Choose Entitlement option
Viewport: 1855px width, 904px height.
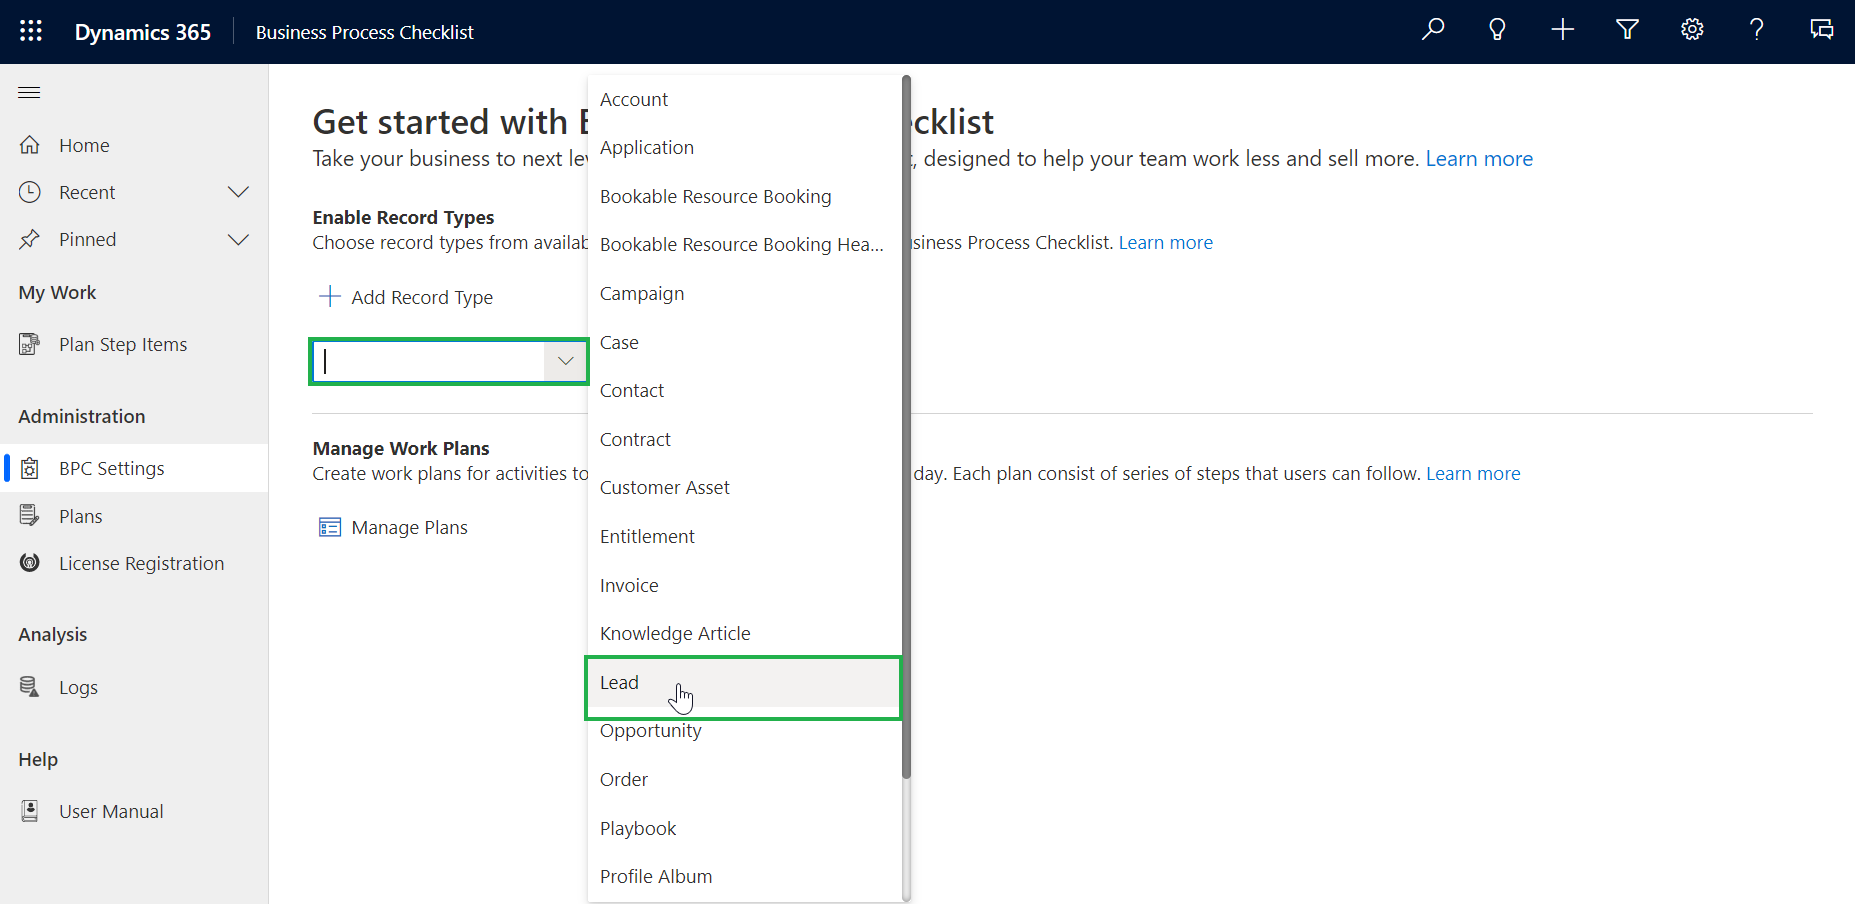tap(744, 536)
